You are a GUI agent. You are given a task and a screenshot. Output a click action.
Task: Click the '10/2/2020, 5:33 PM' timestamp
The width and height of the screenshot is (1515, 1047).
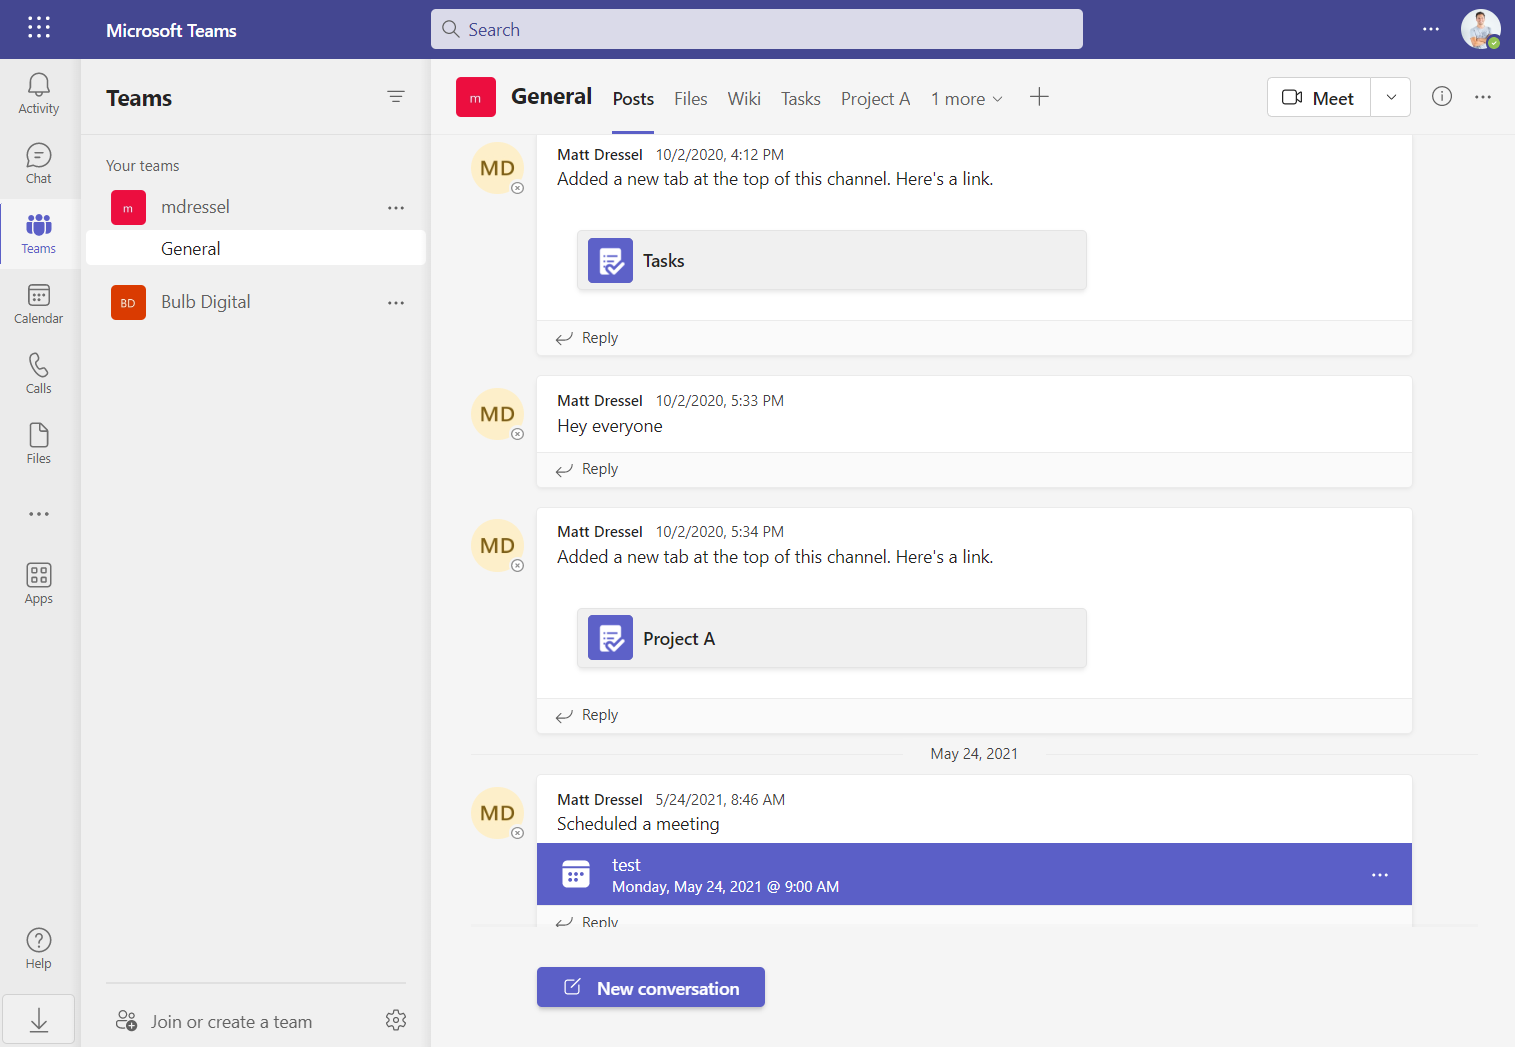[x=720, y=401]
